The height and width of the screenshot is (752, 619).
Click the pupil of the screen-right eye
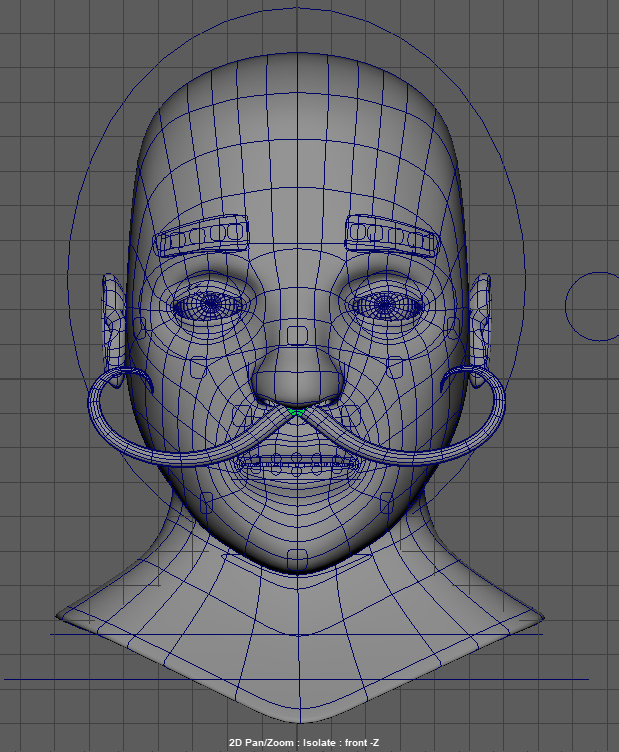tap(382, 303)
